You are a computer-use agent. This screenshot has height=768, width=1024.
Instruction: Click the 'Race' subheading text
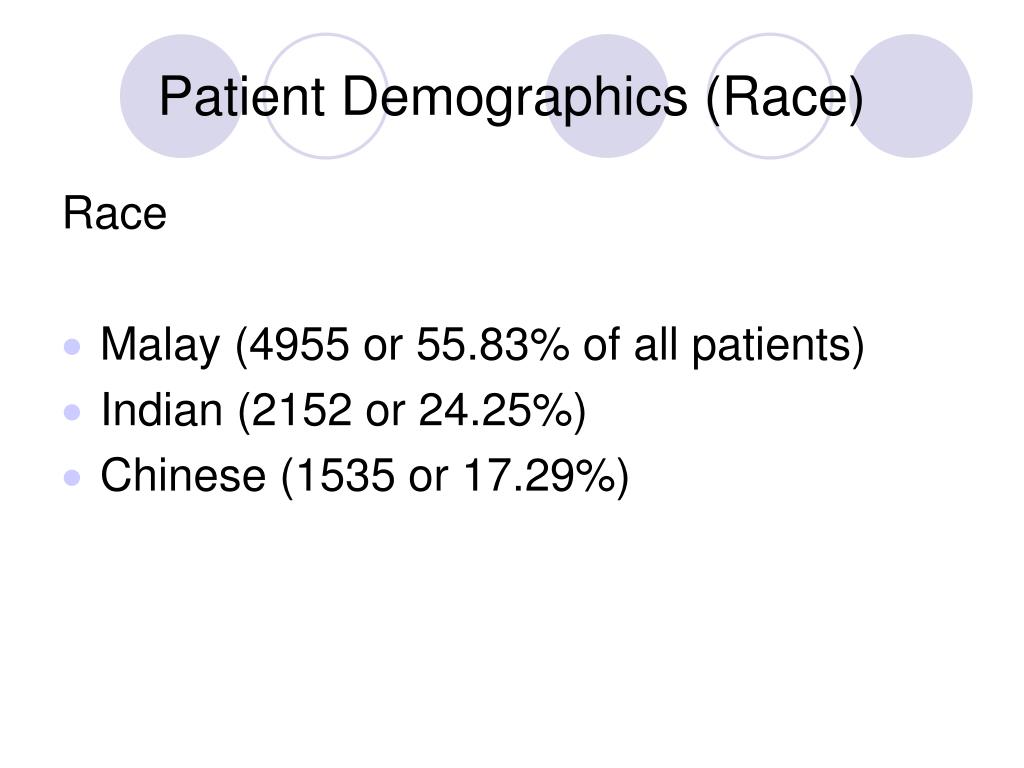pos(115,213)
